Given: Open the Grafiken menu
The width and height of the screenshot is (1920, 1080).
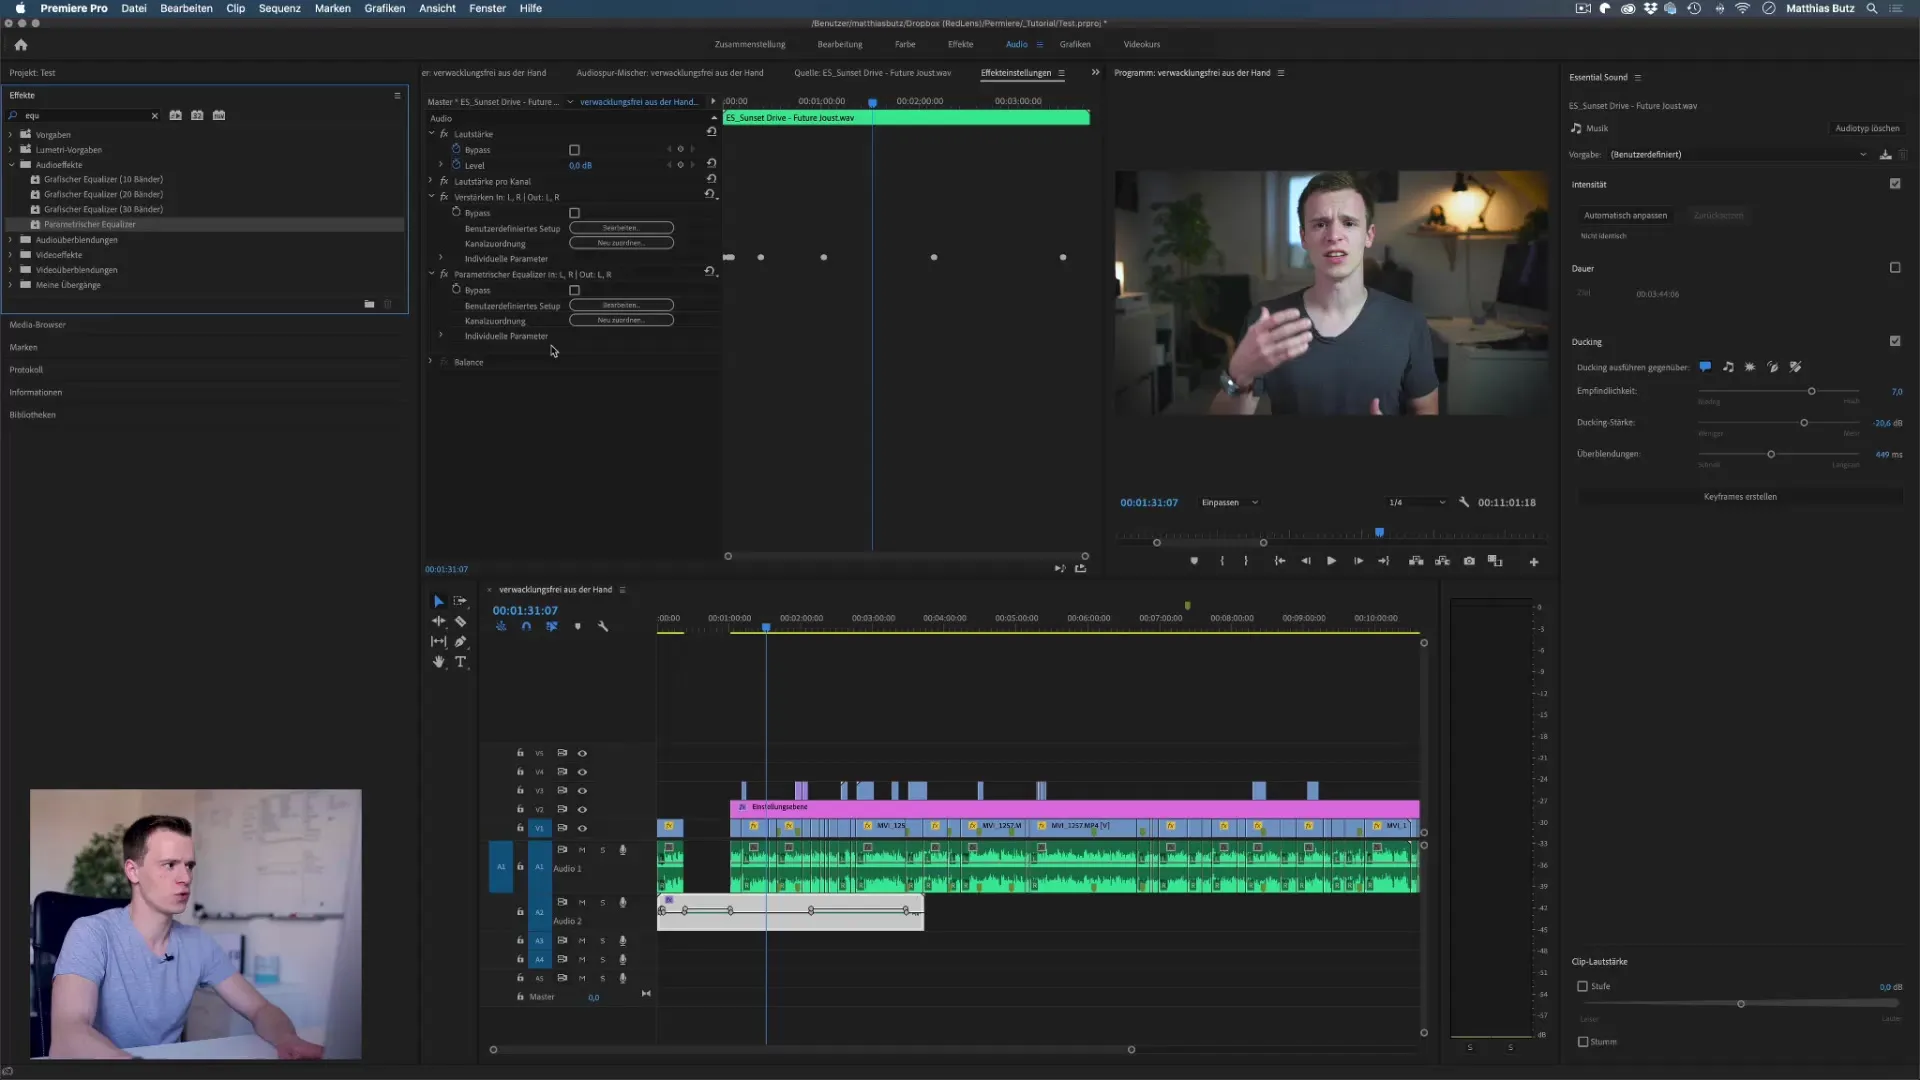Looking at the screenshot, I should (384, 8).
